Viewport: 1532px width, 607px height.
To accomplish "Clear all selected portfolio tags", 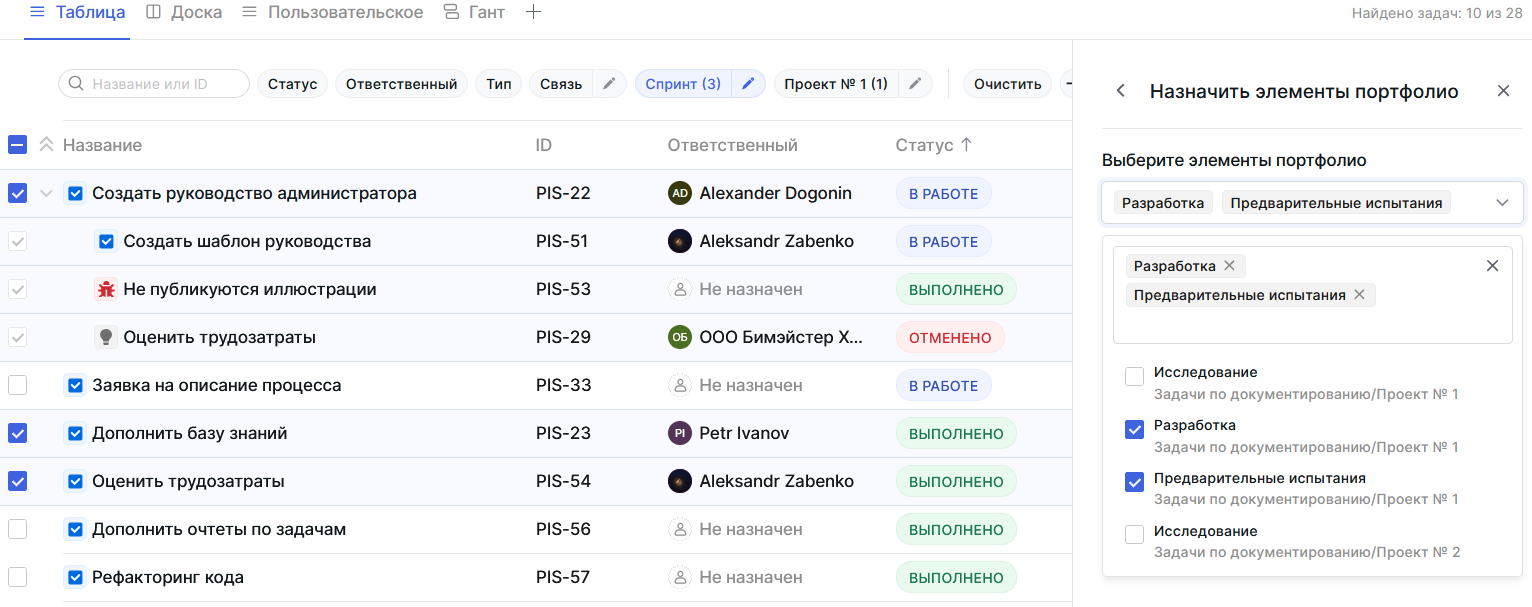I will coord(1492,266).
